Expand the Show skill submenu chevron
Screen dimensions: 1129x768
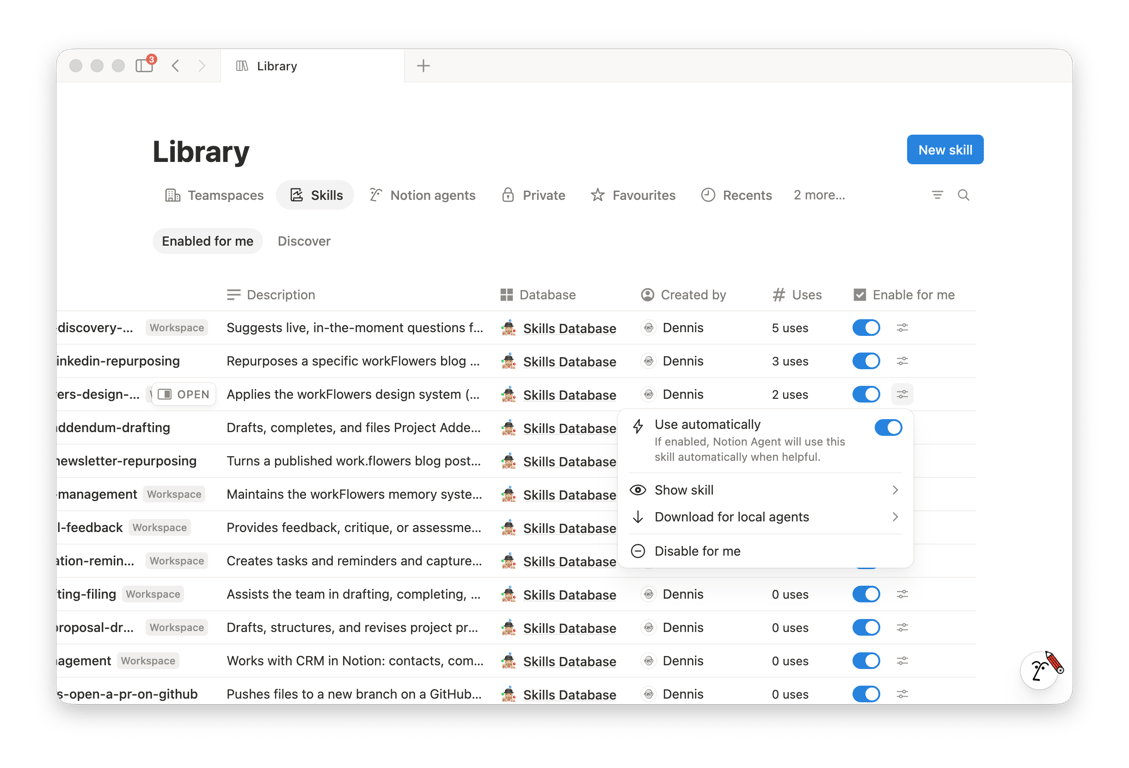coord(895,490)
